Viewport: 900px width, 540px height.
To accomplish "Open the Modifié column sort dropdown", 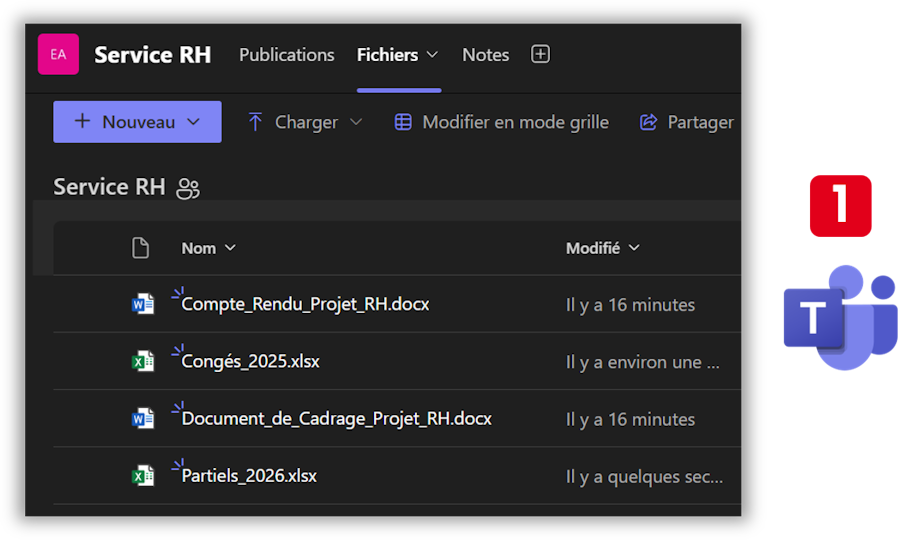I will click(x=634, y=248).
